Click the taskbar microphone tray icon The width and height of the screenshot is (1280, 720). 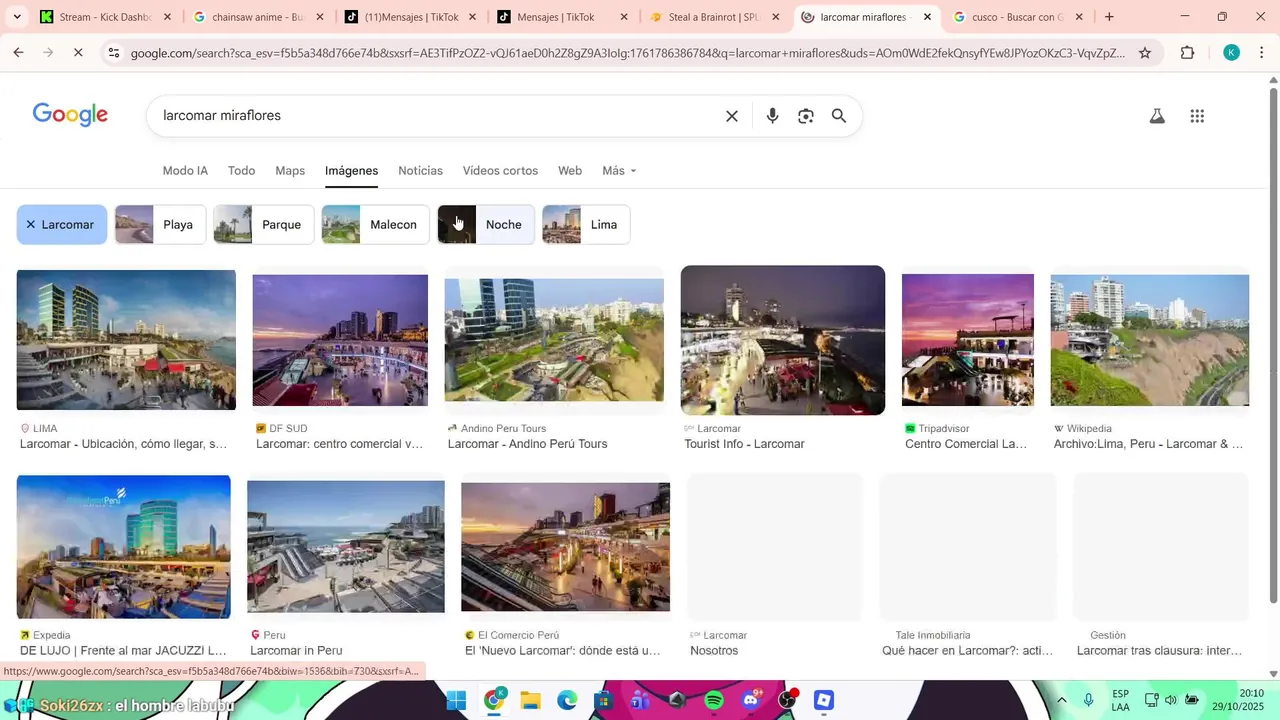(1088, 700)
